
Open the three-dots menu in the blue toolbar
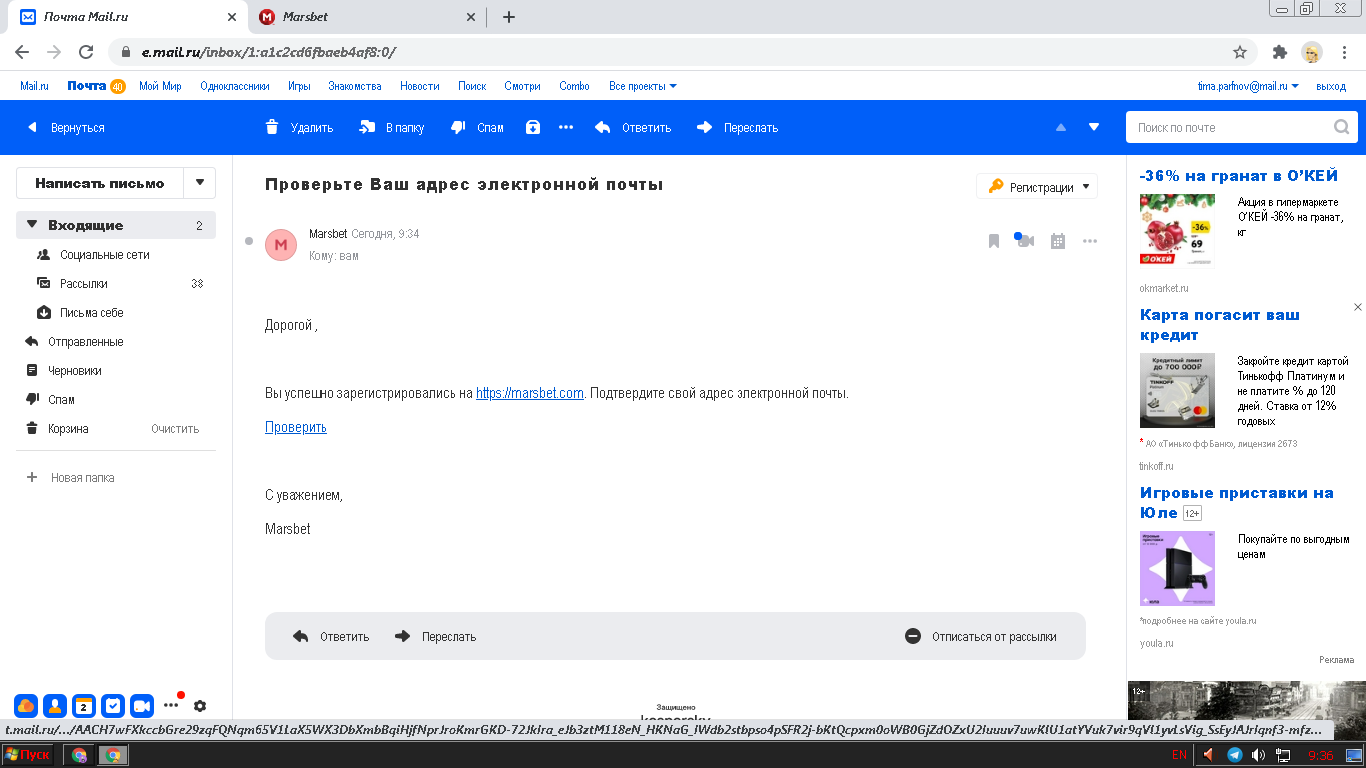pos(566,127)
